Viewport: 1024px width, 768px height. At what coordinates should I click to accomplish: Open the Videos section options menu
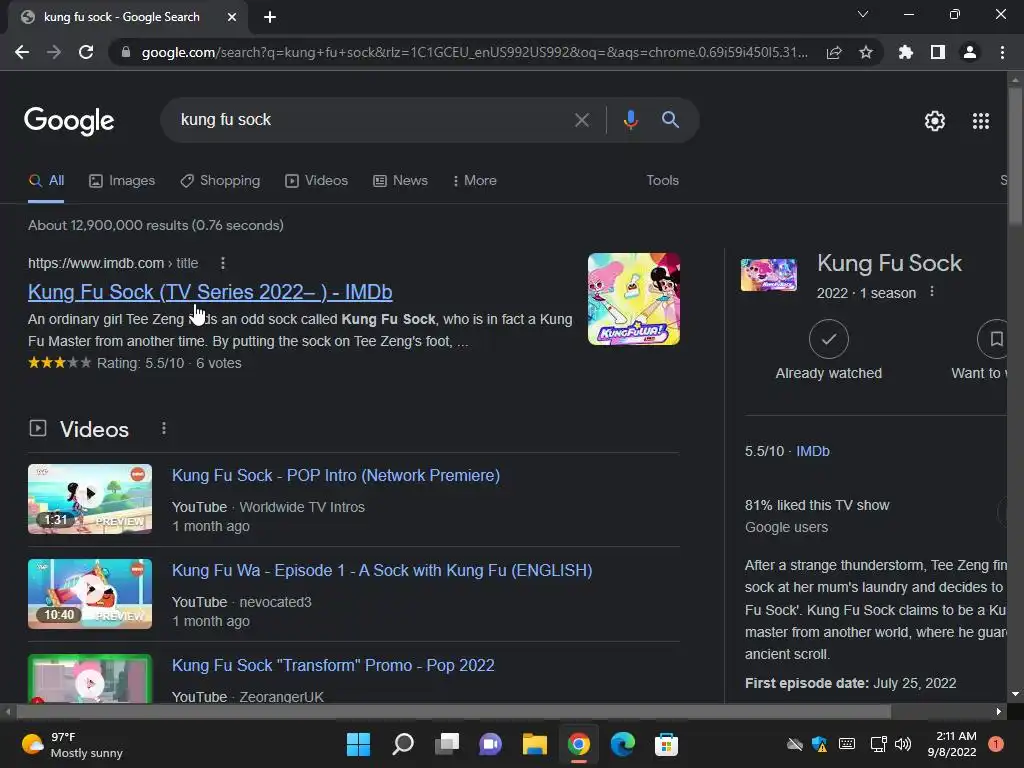tap(163, 428)
